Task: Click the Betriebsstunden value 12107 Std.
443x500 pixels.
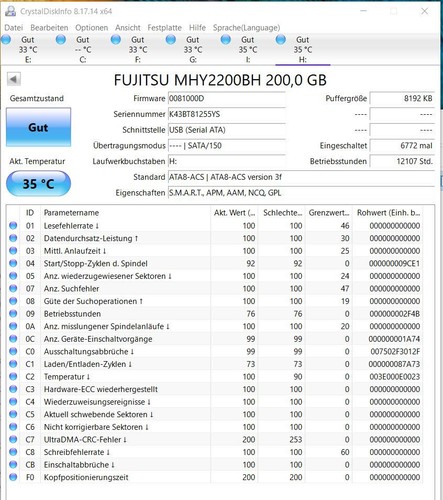Action: point(402,161)
